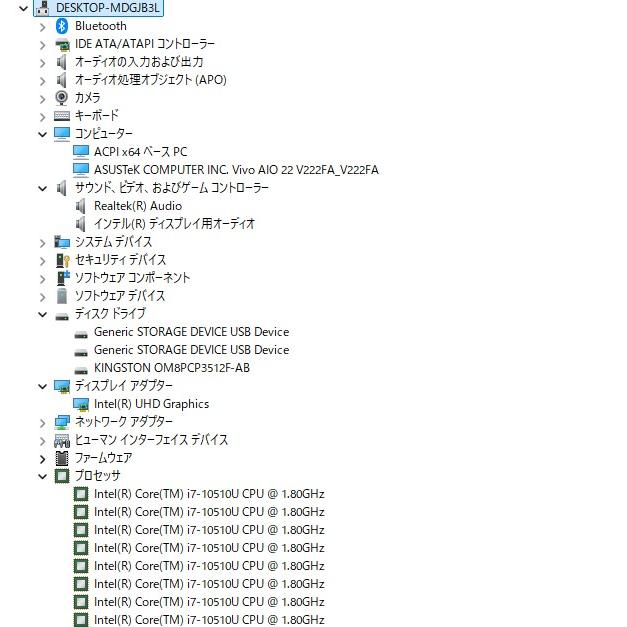The height and width of the screenshot is (627, 627).
Task: Click the network icon beside ネットワーク アダプター
Action: 62,422
